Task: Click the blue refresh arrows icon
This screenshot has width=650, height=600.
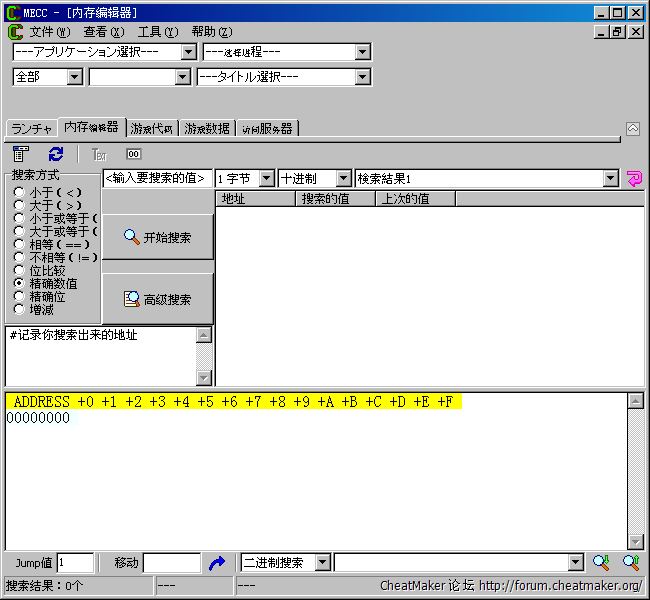Action: [56, 154]
